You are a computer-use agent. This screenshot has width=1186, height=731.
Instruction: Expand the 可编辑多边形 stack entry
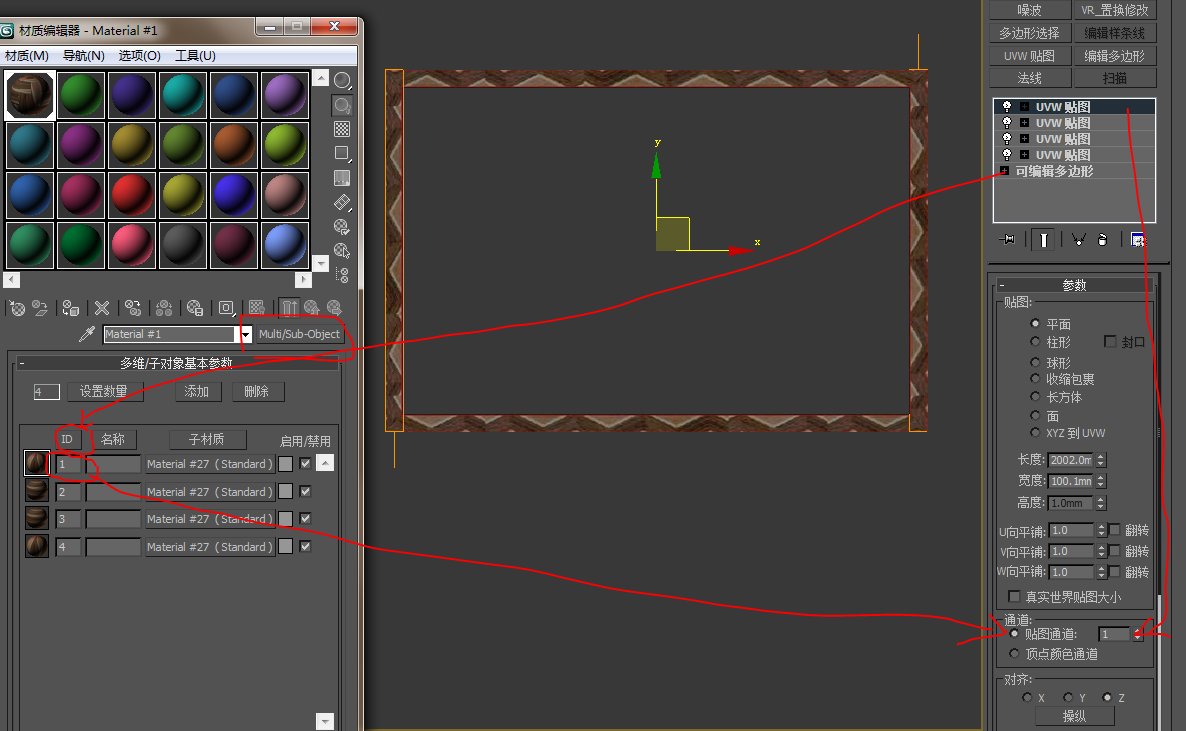click(x=1004, y=171)
